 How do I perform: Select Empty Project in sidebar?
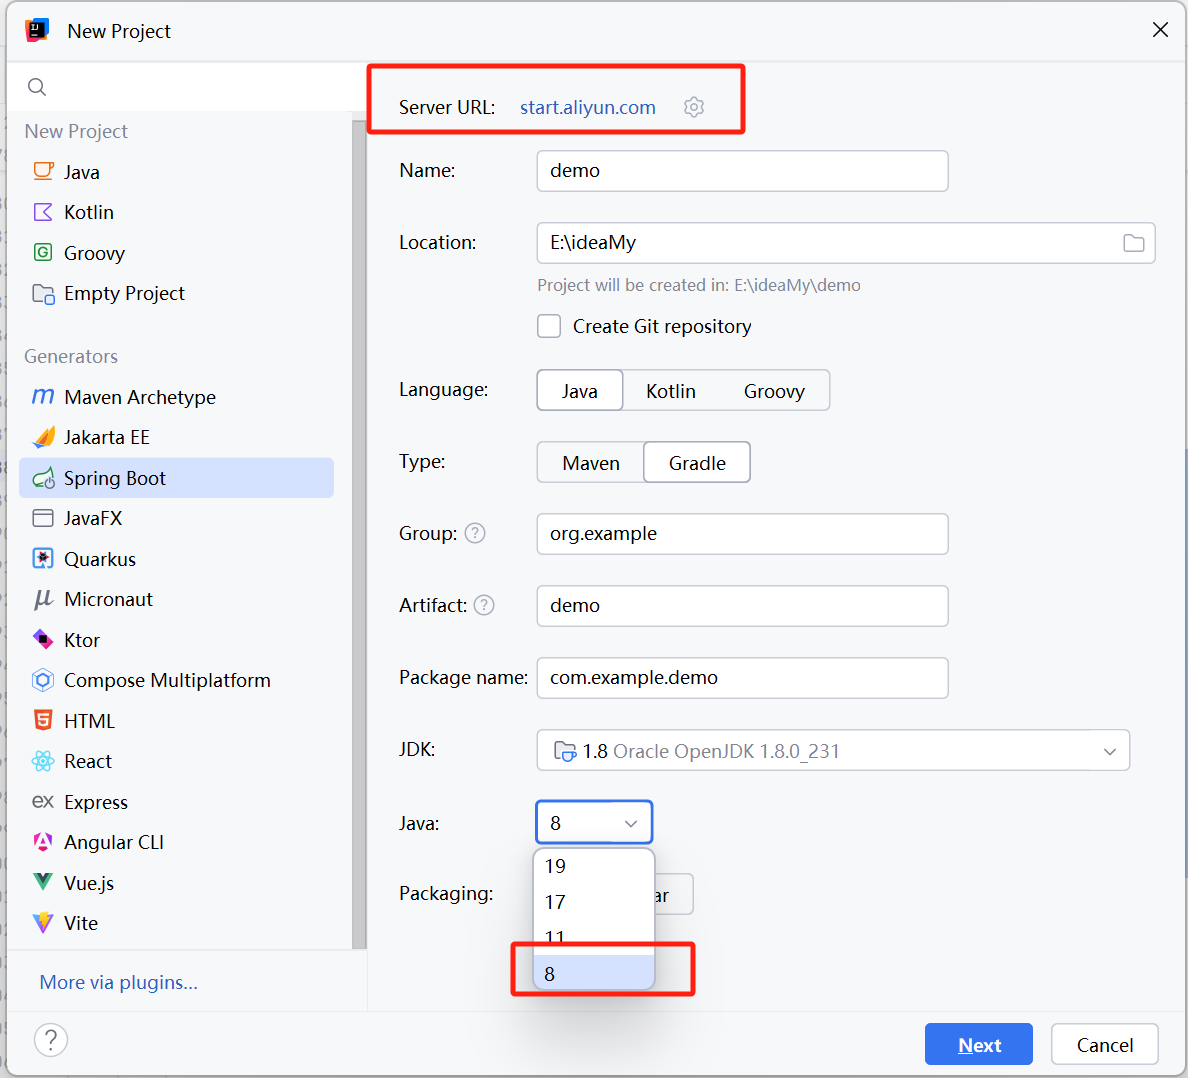point(177,293)
